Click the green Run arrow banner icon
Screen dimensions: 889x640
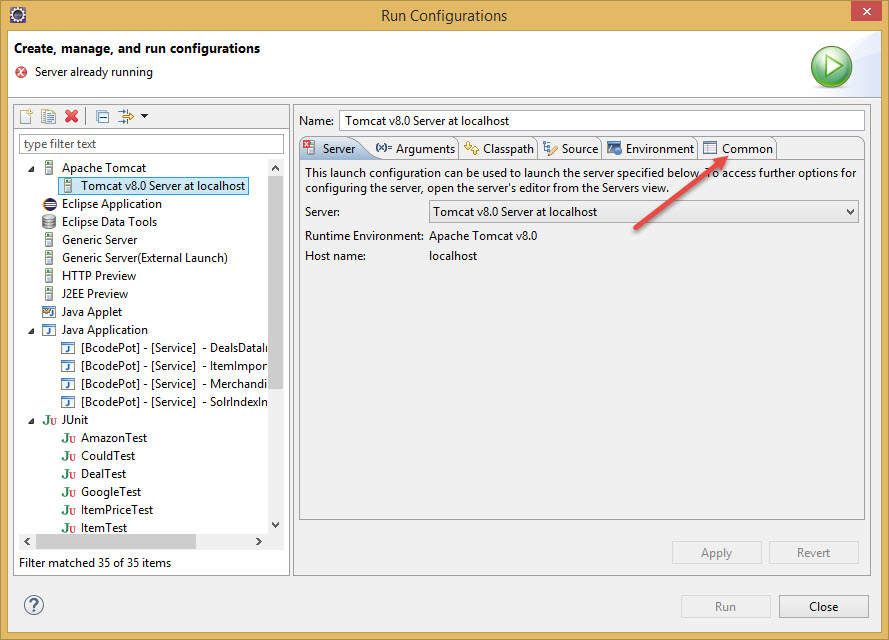point(831,66)
